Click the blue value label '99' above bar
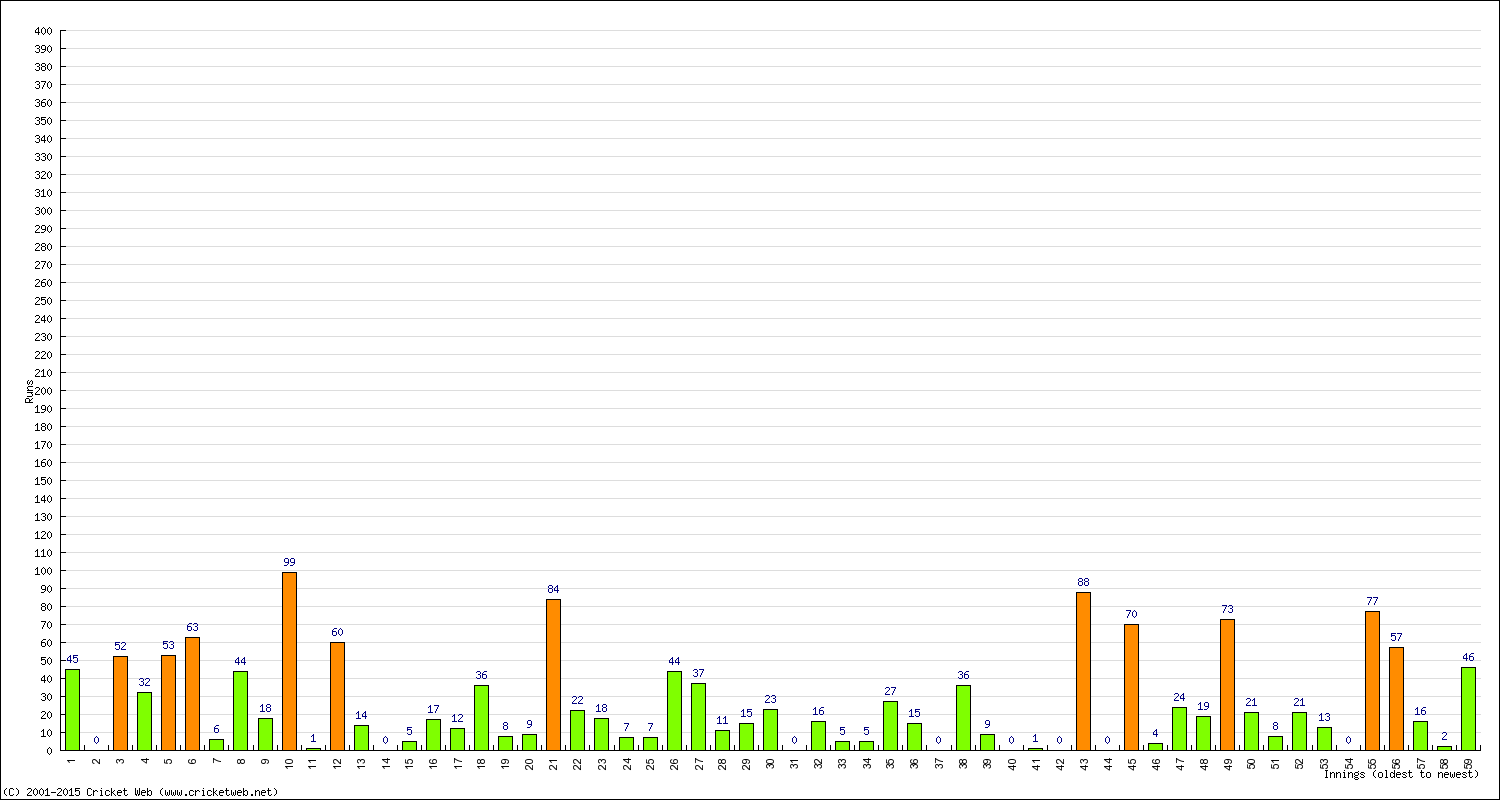The width and height of the screenshot is (1500, 800). click(x=289, y=563)
